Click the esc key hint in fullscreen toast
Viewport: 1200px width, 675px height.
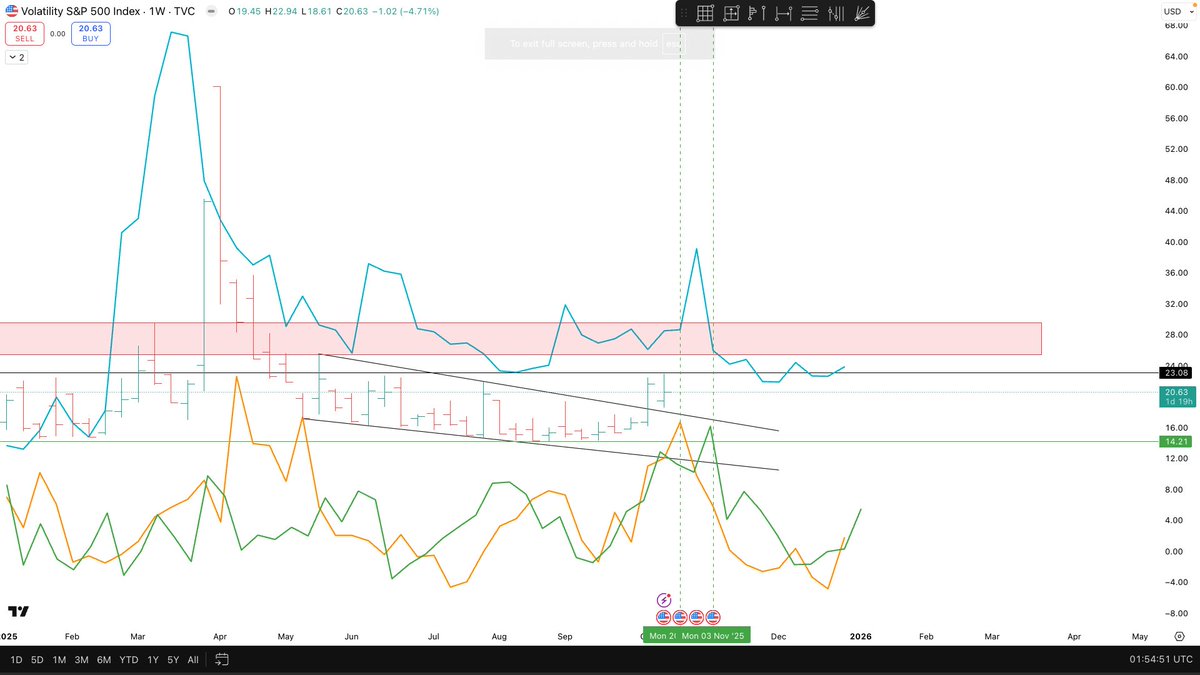click(674, 44)
